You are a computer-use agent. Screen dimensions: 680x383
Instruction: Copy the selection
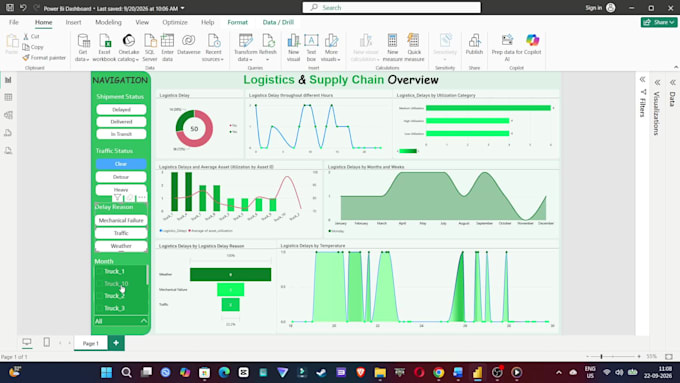pyautogui.click(x=33, y=47)
